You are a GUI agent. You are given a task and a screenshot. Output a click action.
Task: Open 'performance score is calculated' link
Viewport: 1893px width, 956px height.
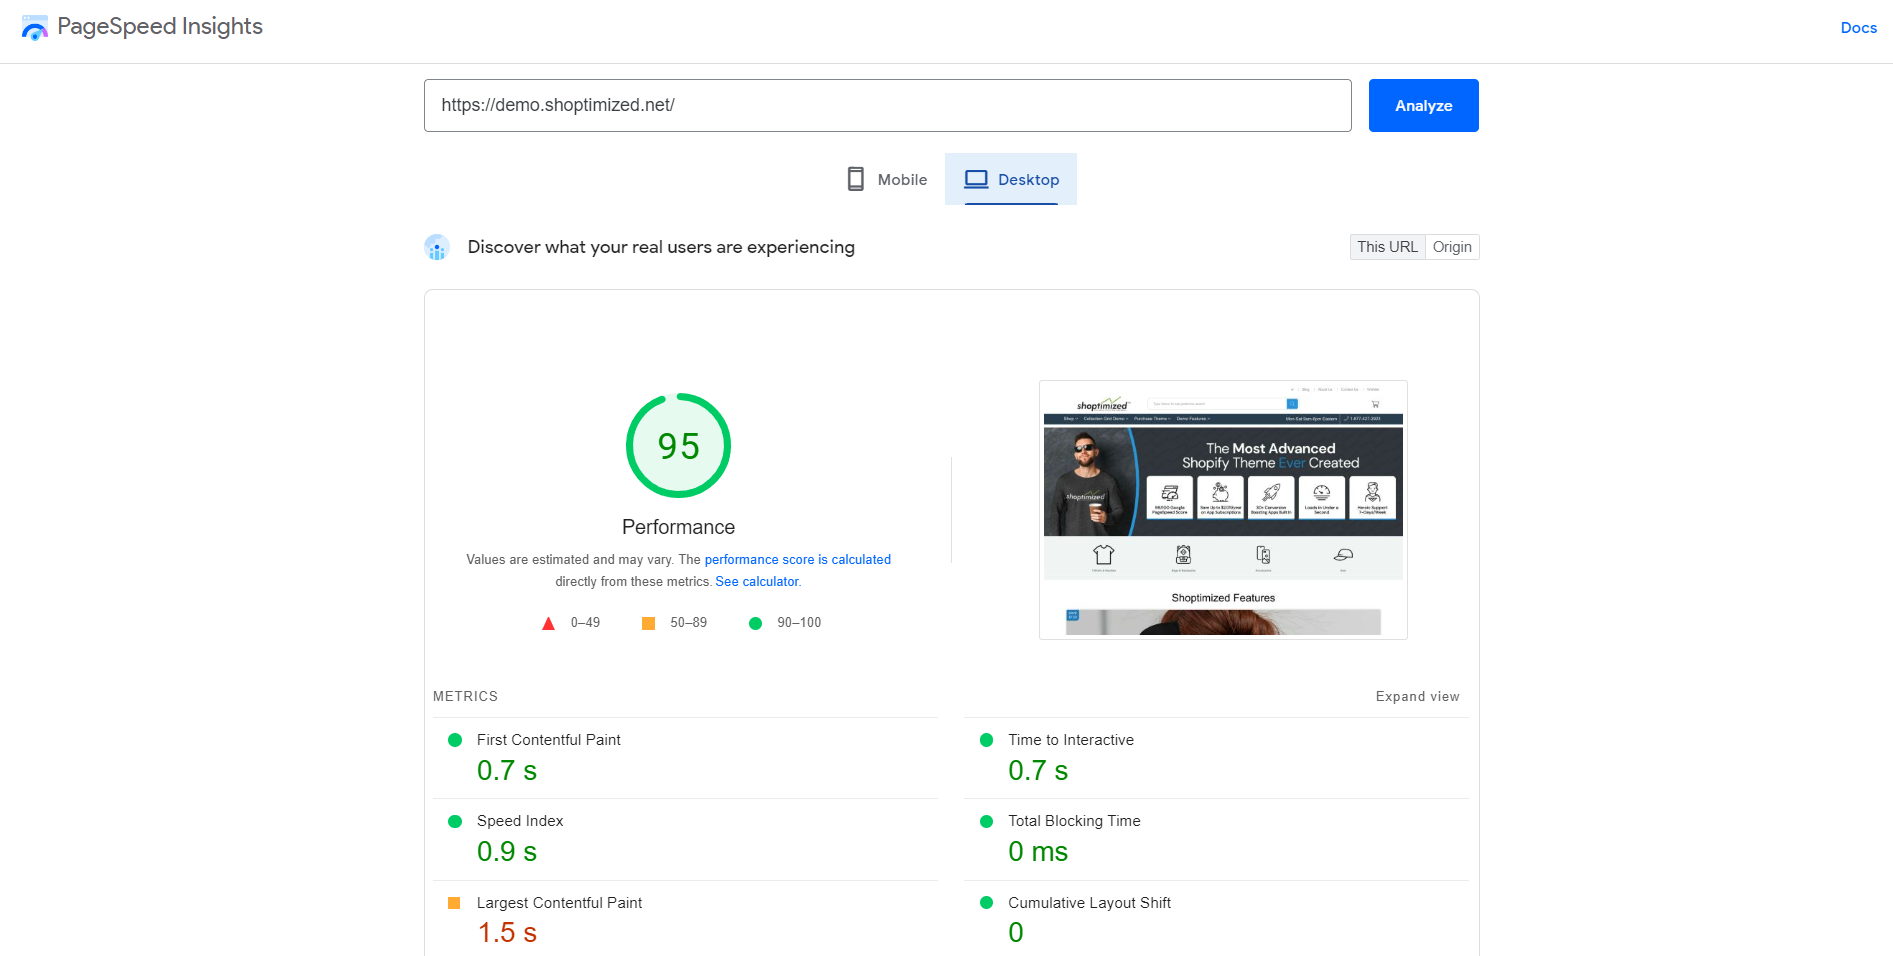click(797, 560)
